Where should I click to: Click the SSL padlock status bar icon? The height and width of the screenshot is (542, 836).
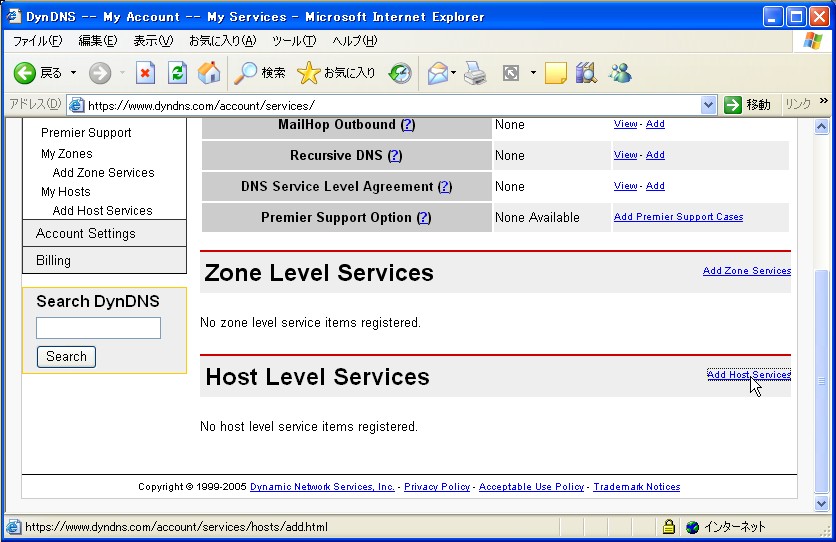669,527
